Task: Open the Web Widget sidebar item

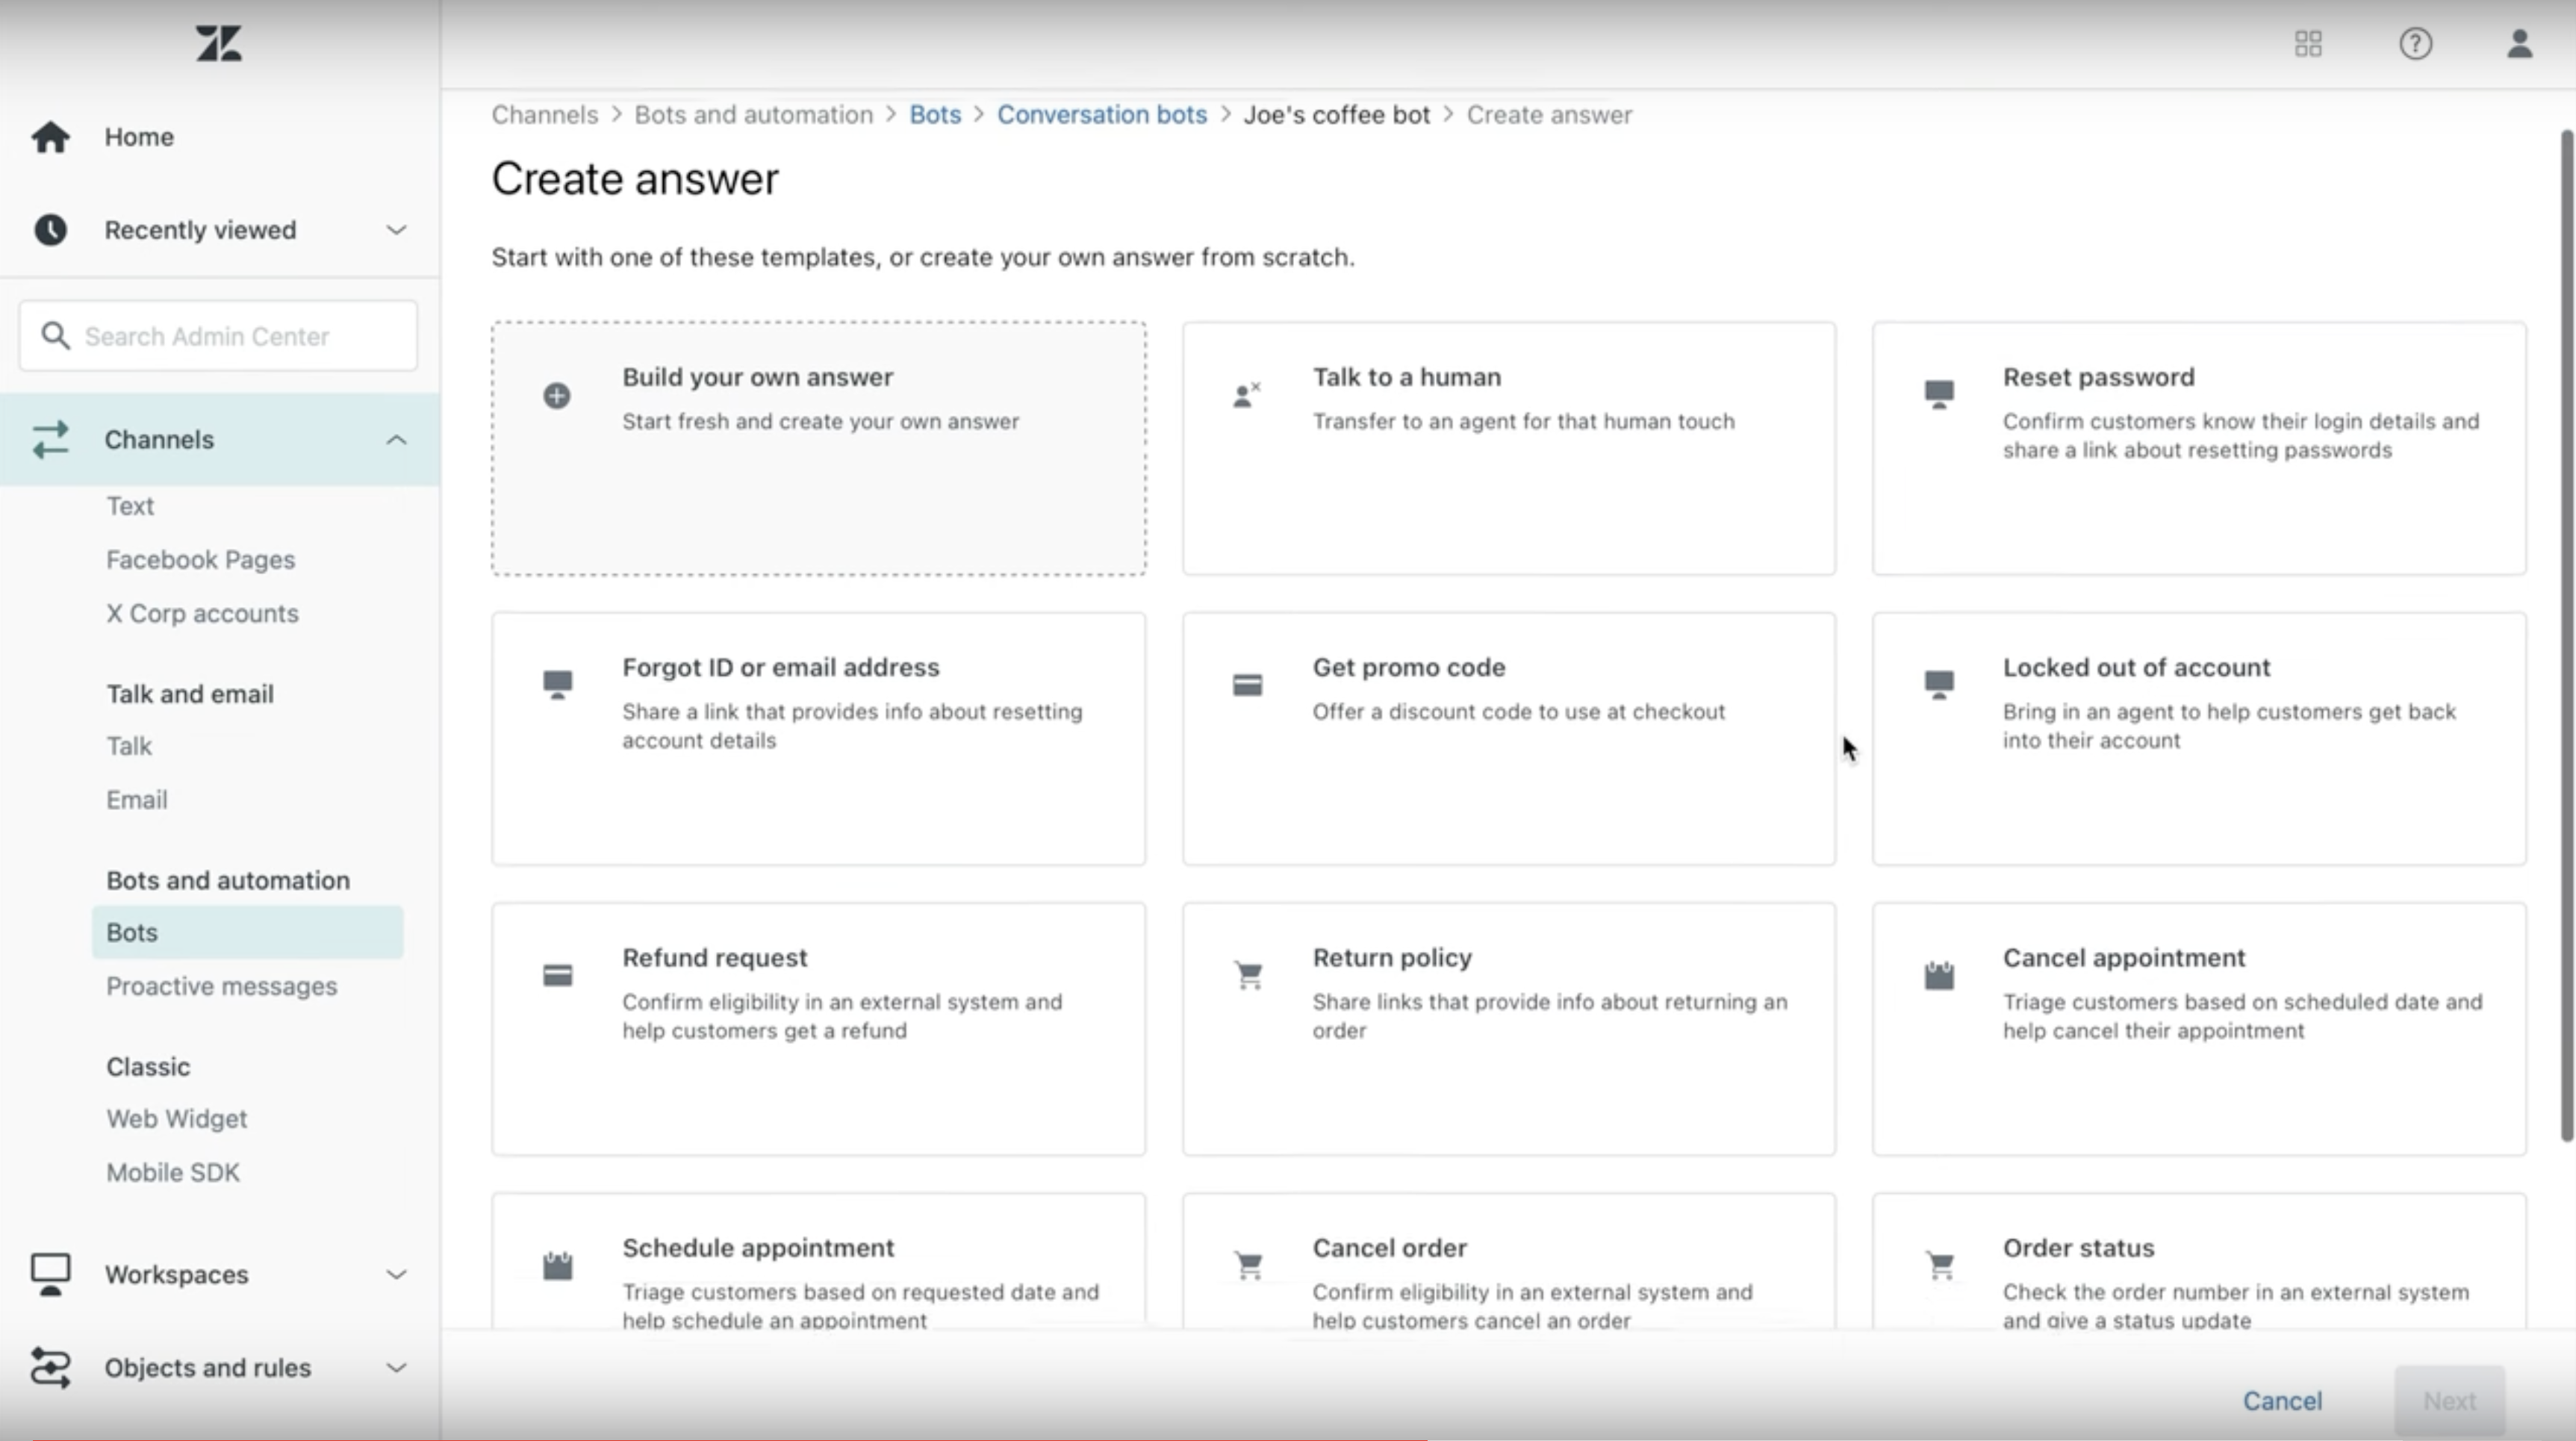Action: [x=177, y=1119]
